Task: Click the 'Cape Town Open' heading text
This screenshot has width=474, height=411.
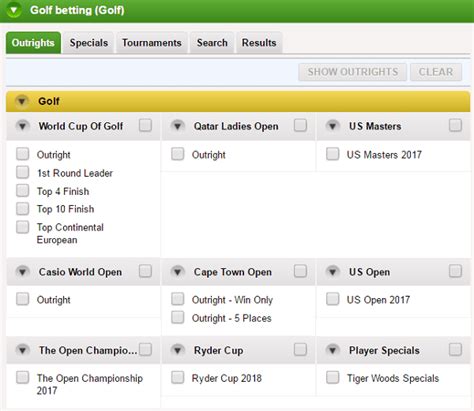Action: click(233, 272)
